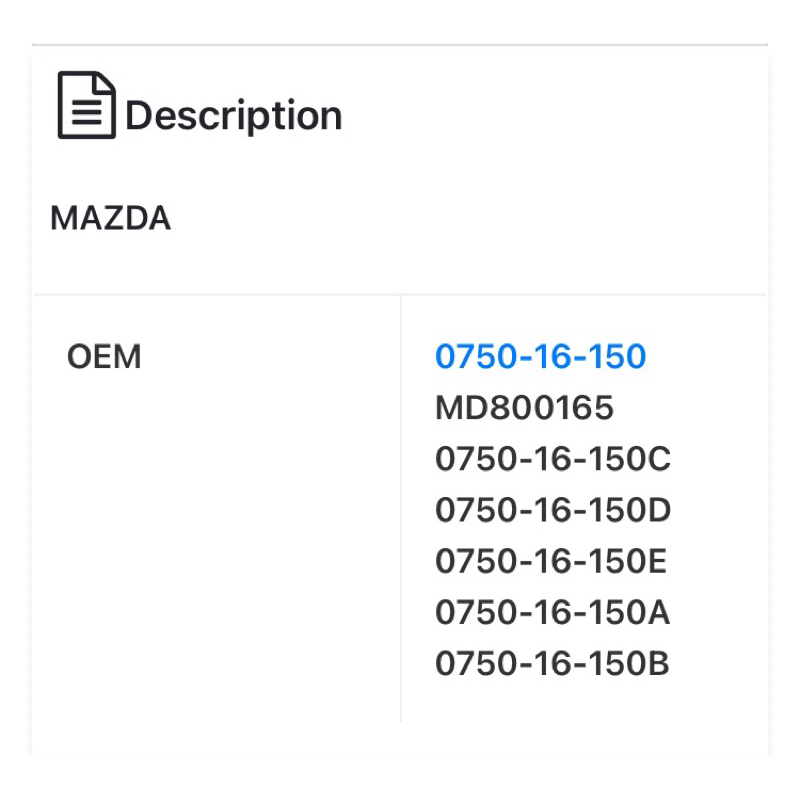Click the OEM row label
The image size is (800, 800).
104,356
